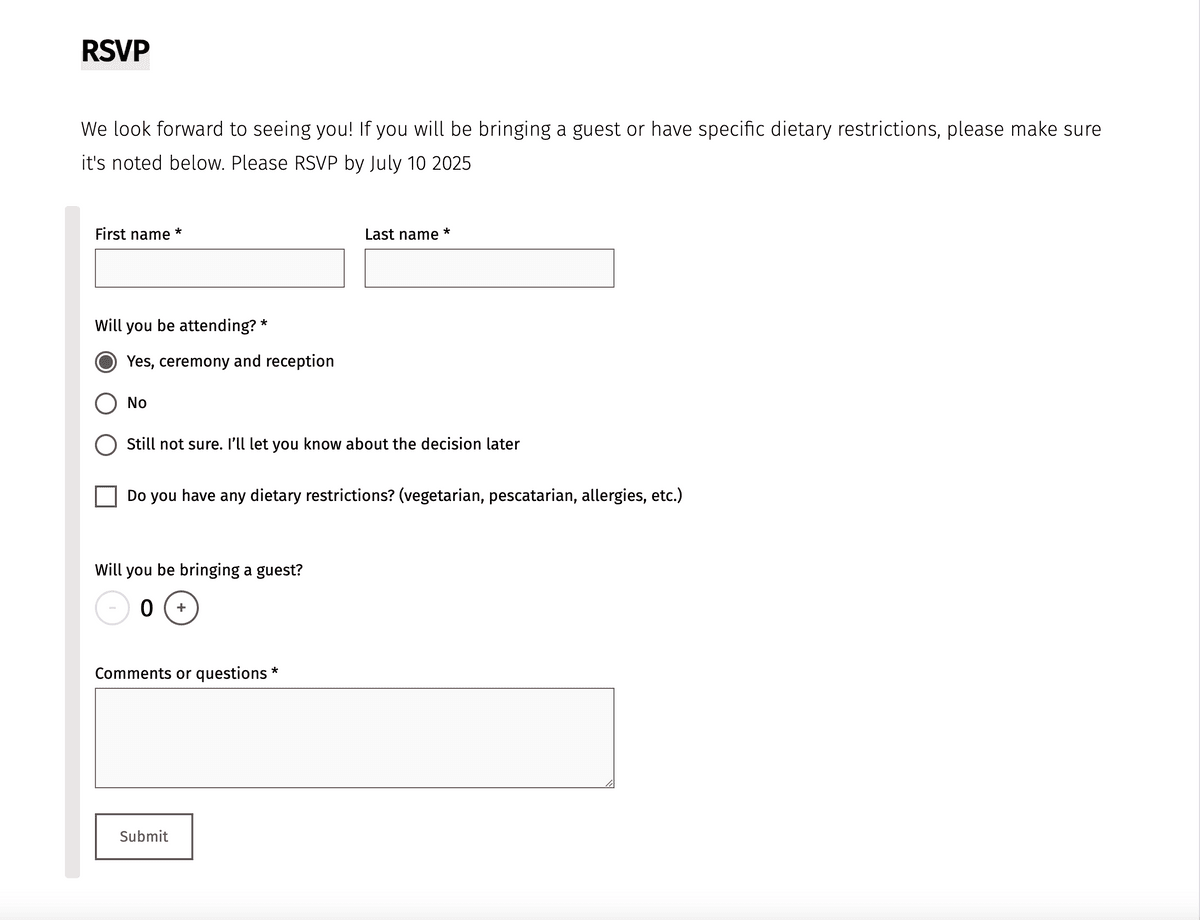Choose the 'No' attendance radio button
1200x920 pixels.
107,403
